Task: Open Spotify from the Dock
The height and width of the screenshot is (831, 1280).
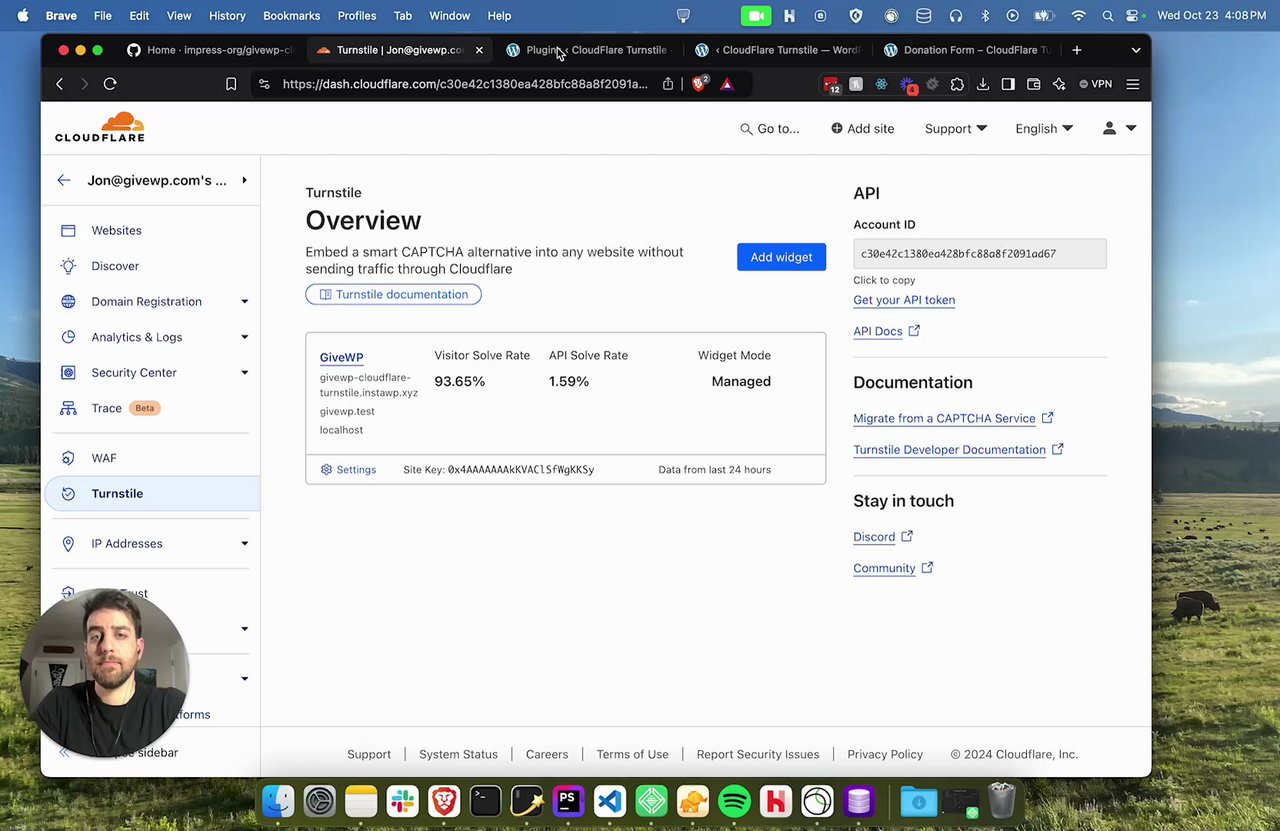Action: pos(734,801)
